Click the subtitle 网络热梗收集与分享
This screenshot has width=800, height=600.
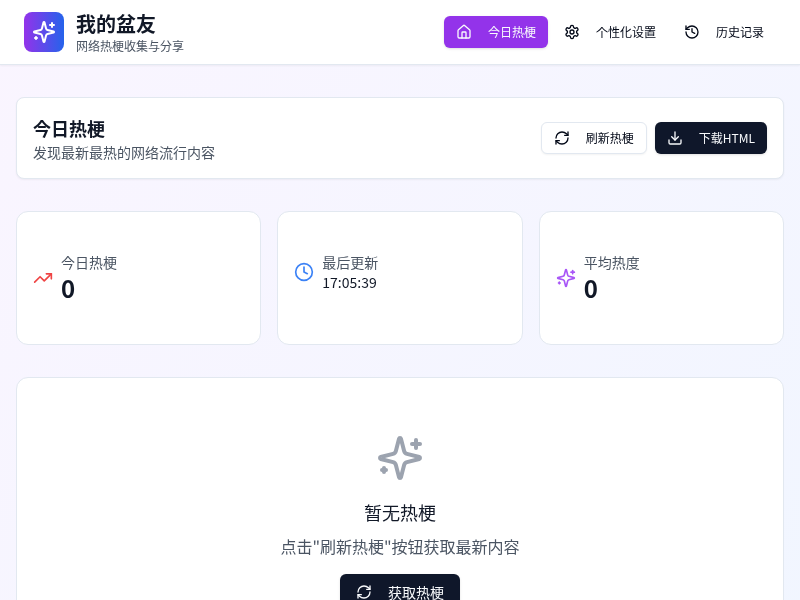pyautogui.click(x=130, y=46)
